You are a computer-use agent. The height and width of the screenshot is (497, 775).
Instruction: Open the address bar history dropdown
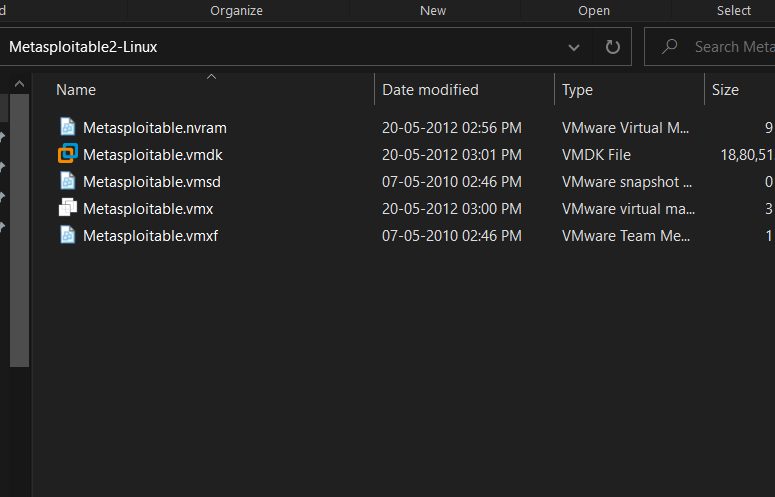(x=573, y=47)
